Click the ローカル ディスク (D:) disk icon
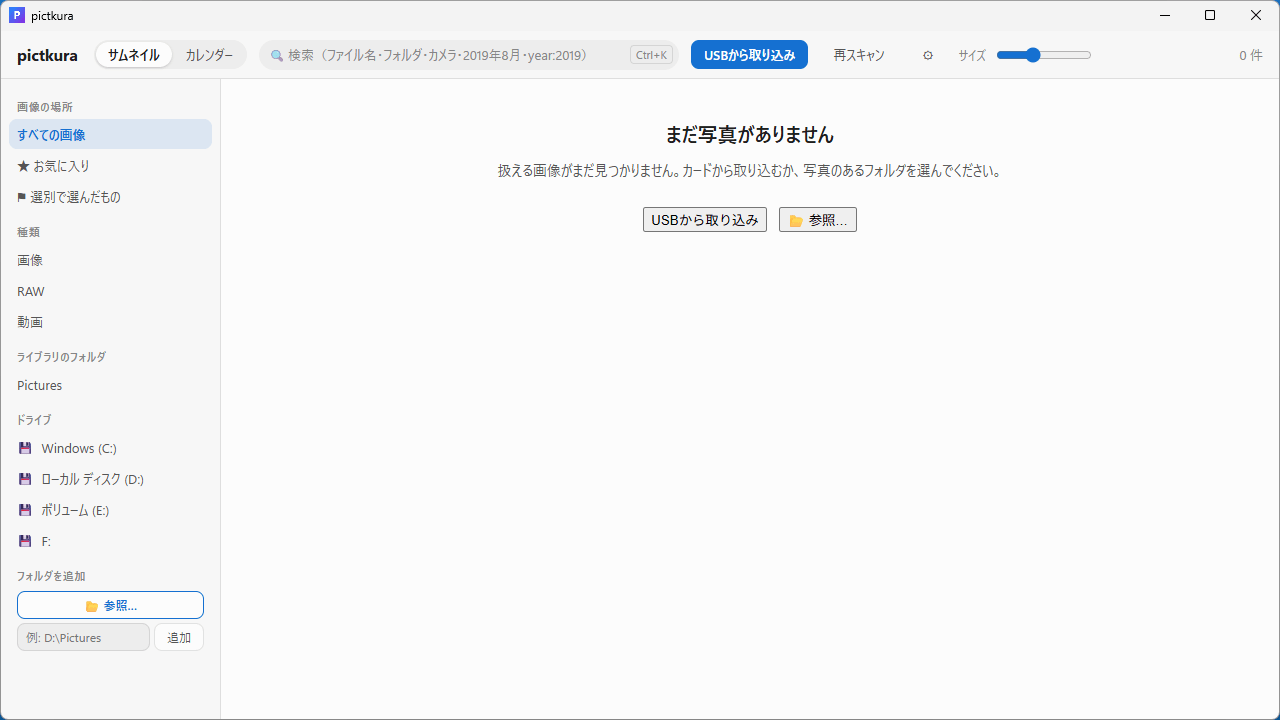Viewport: 1280px width, 720px height. [x=25, y=479]
